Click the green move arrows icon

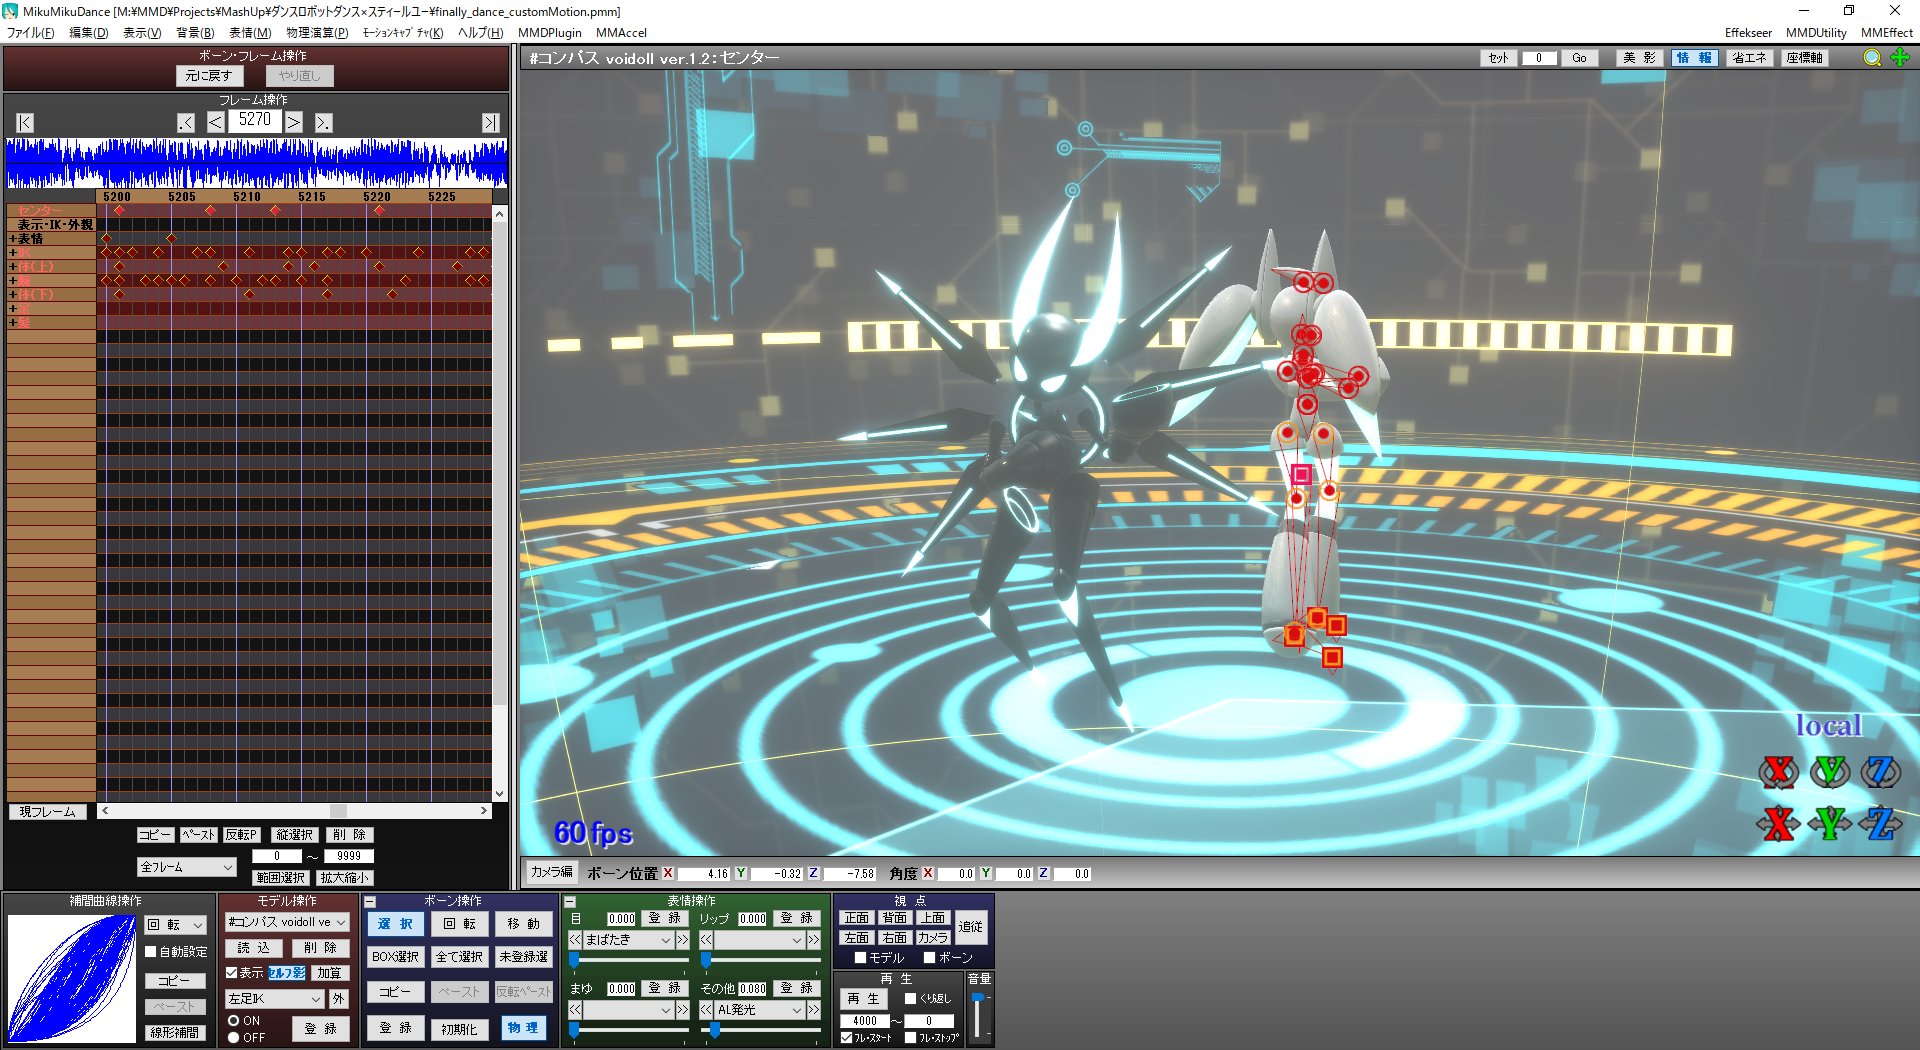point(1900,58)
